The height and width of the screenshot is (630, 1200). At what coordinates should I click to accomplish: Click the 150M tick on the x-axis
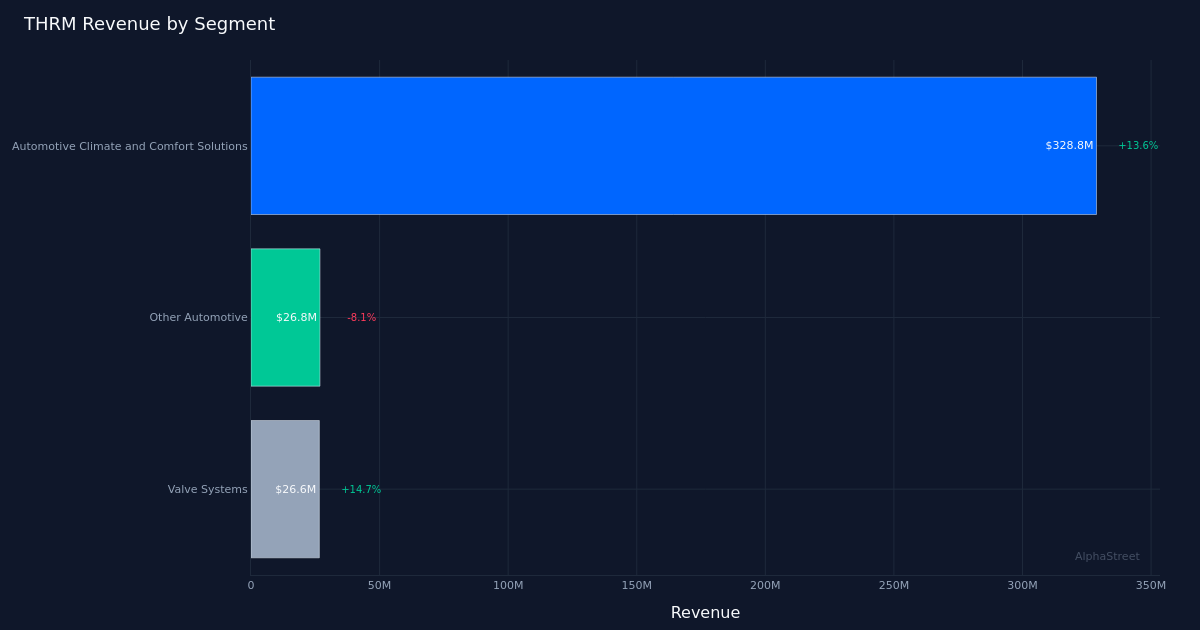(x=636, y=584)
